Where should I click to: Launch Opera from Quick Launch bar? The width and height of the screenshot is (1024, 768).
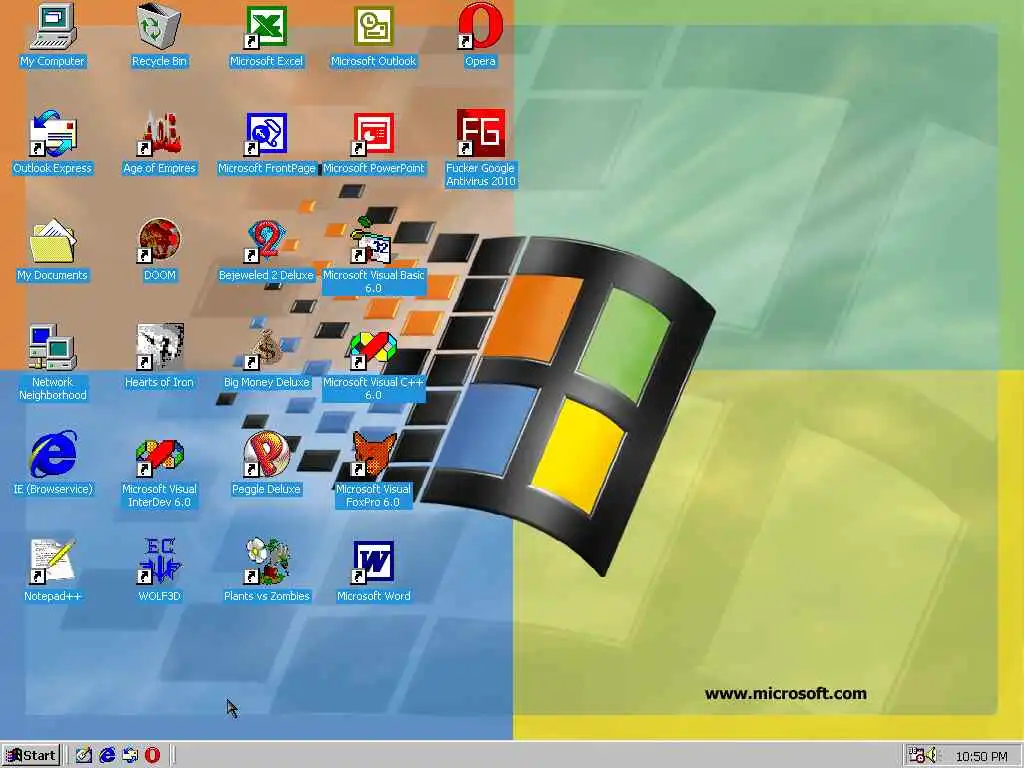click(x=153, y=756)
